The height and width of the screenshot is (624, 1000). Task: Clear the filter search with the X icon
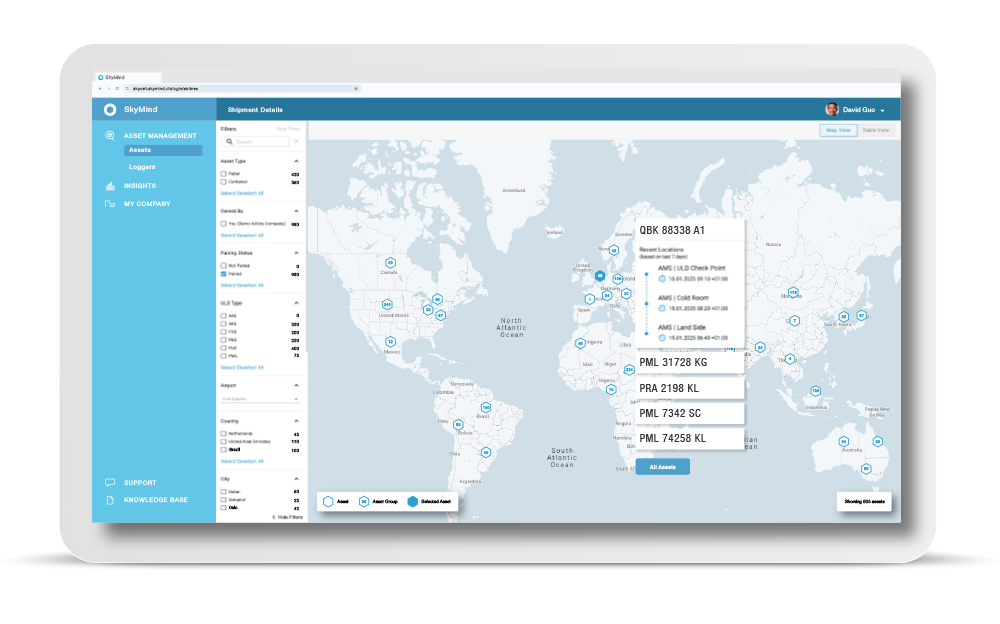296,142
